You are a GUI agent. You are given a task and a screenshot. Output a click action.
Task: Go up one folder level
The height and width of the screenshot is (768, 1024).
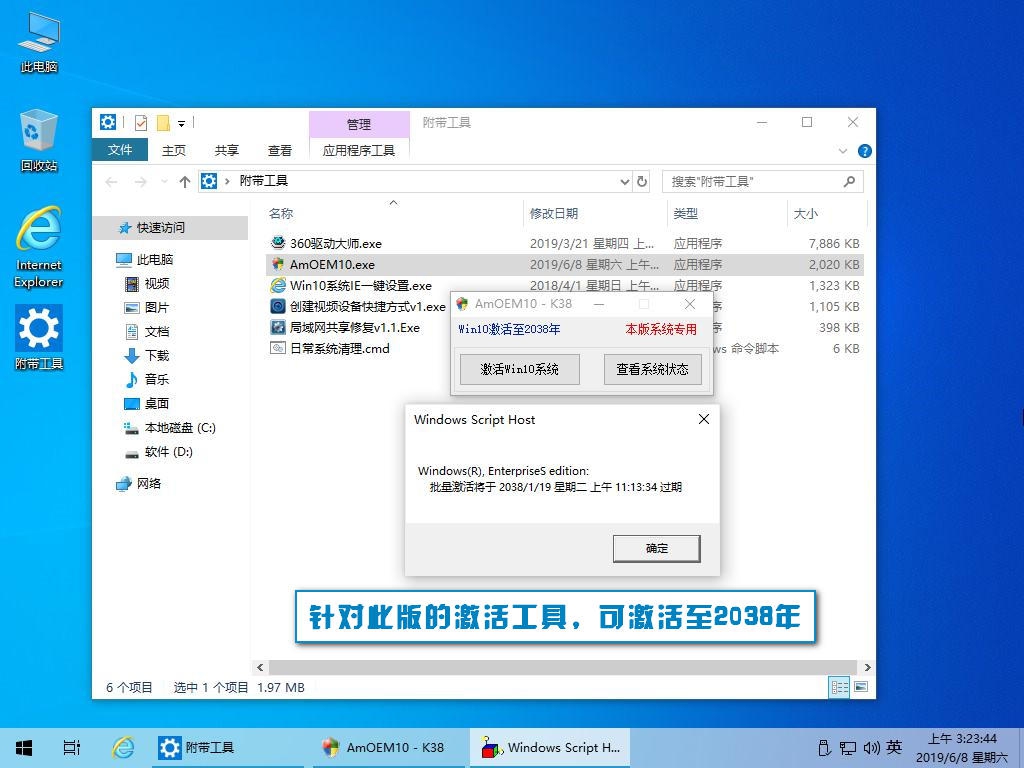tap(185, 181)
